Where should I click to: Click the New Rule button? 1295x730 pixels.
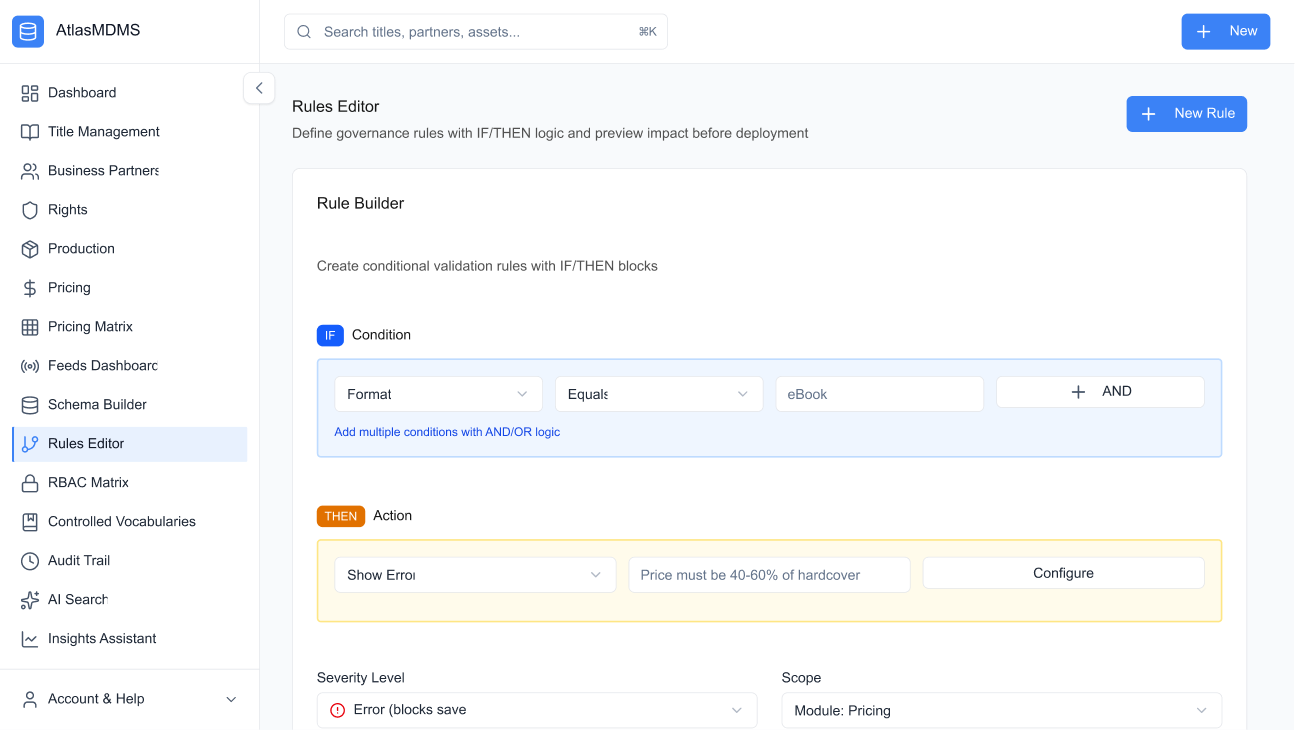pyautogui.click(x=1186, y=114)
